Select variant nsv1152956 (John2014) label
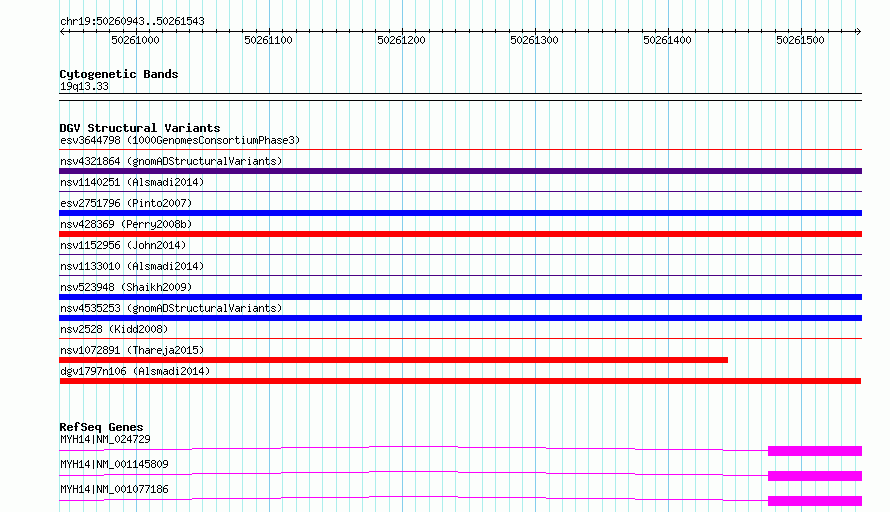The image size is (890, 512). pyautogui.click(x=123, y=245)
